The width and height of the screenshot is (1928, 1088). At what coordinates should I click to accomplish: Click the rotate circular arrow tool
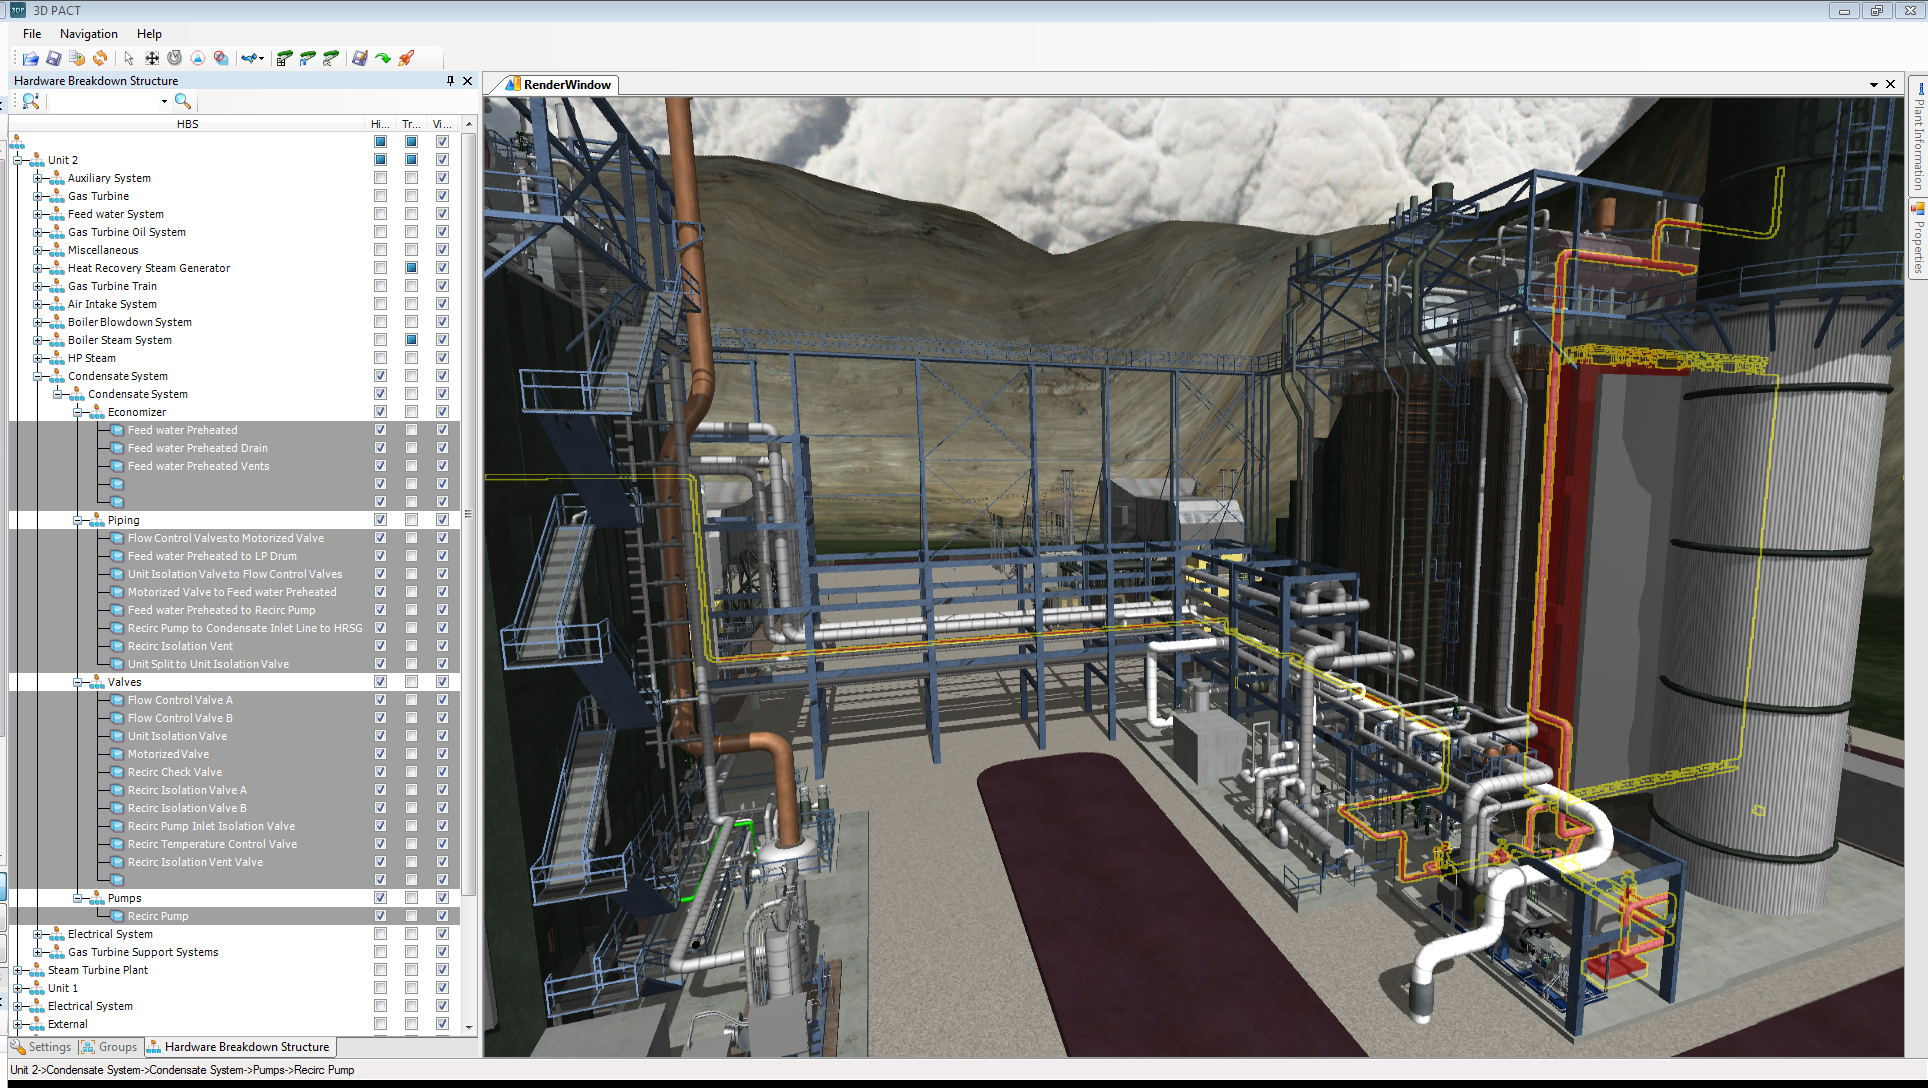pos(175,59)
